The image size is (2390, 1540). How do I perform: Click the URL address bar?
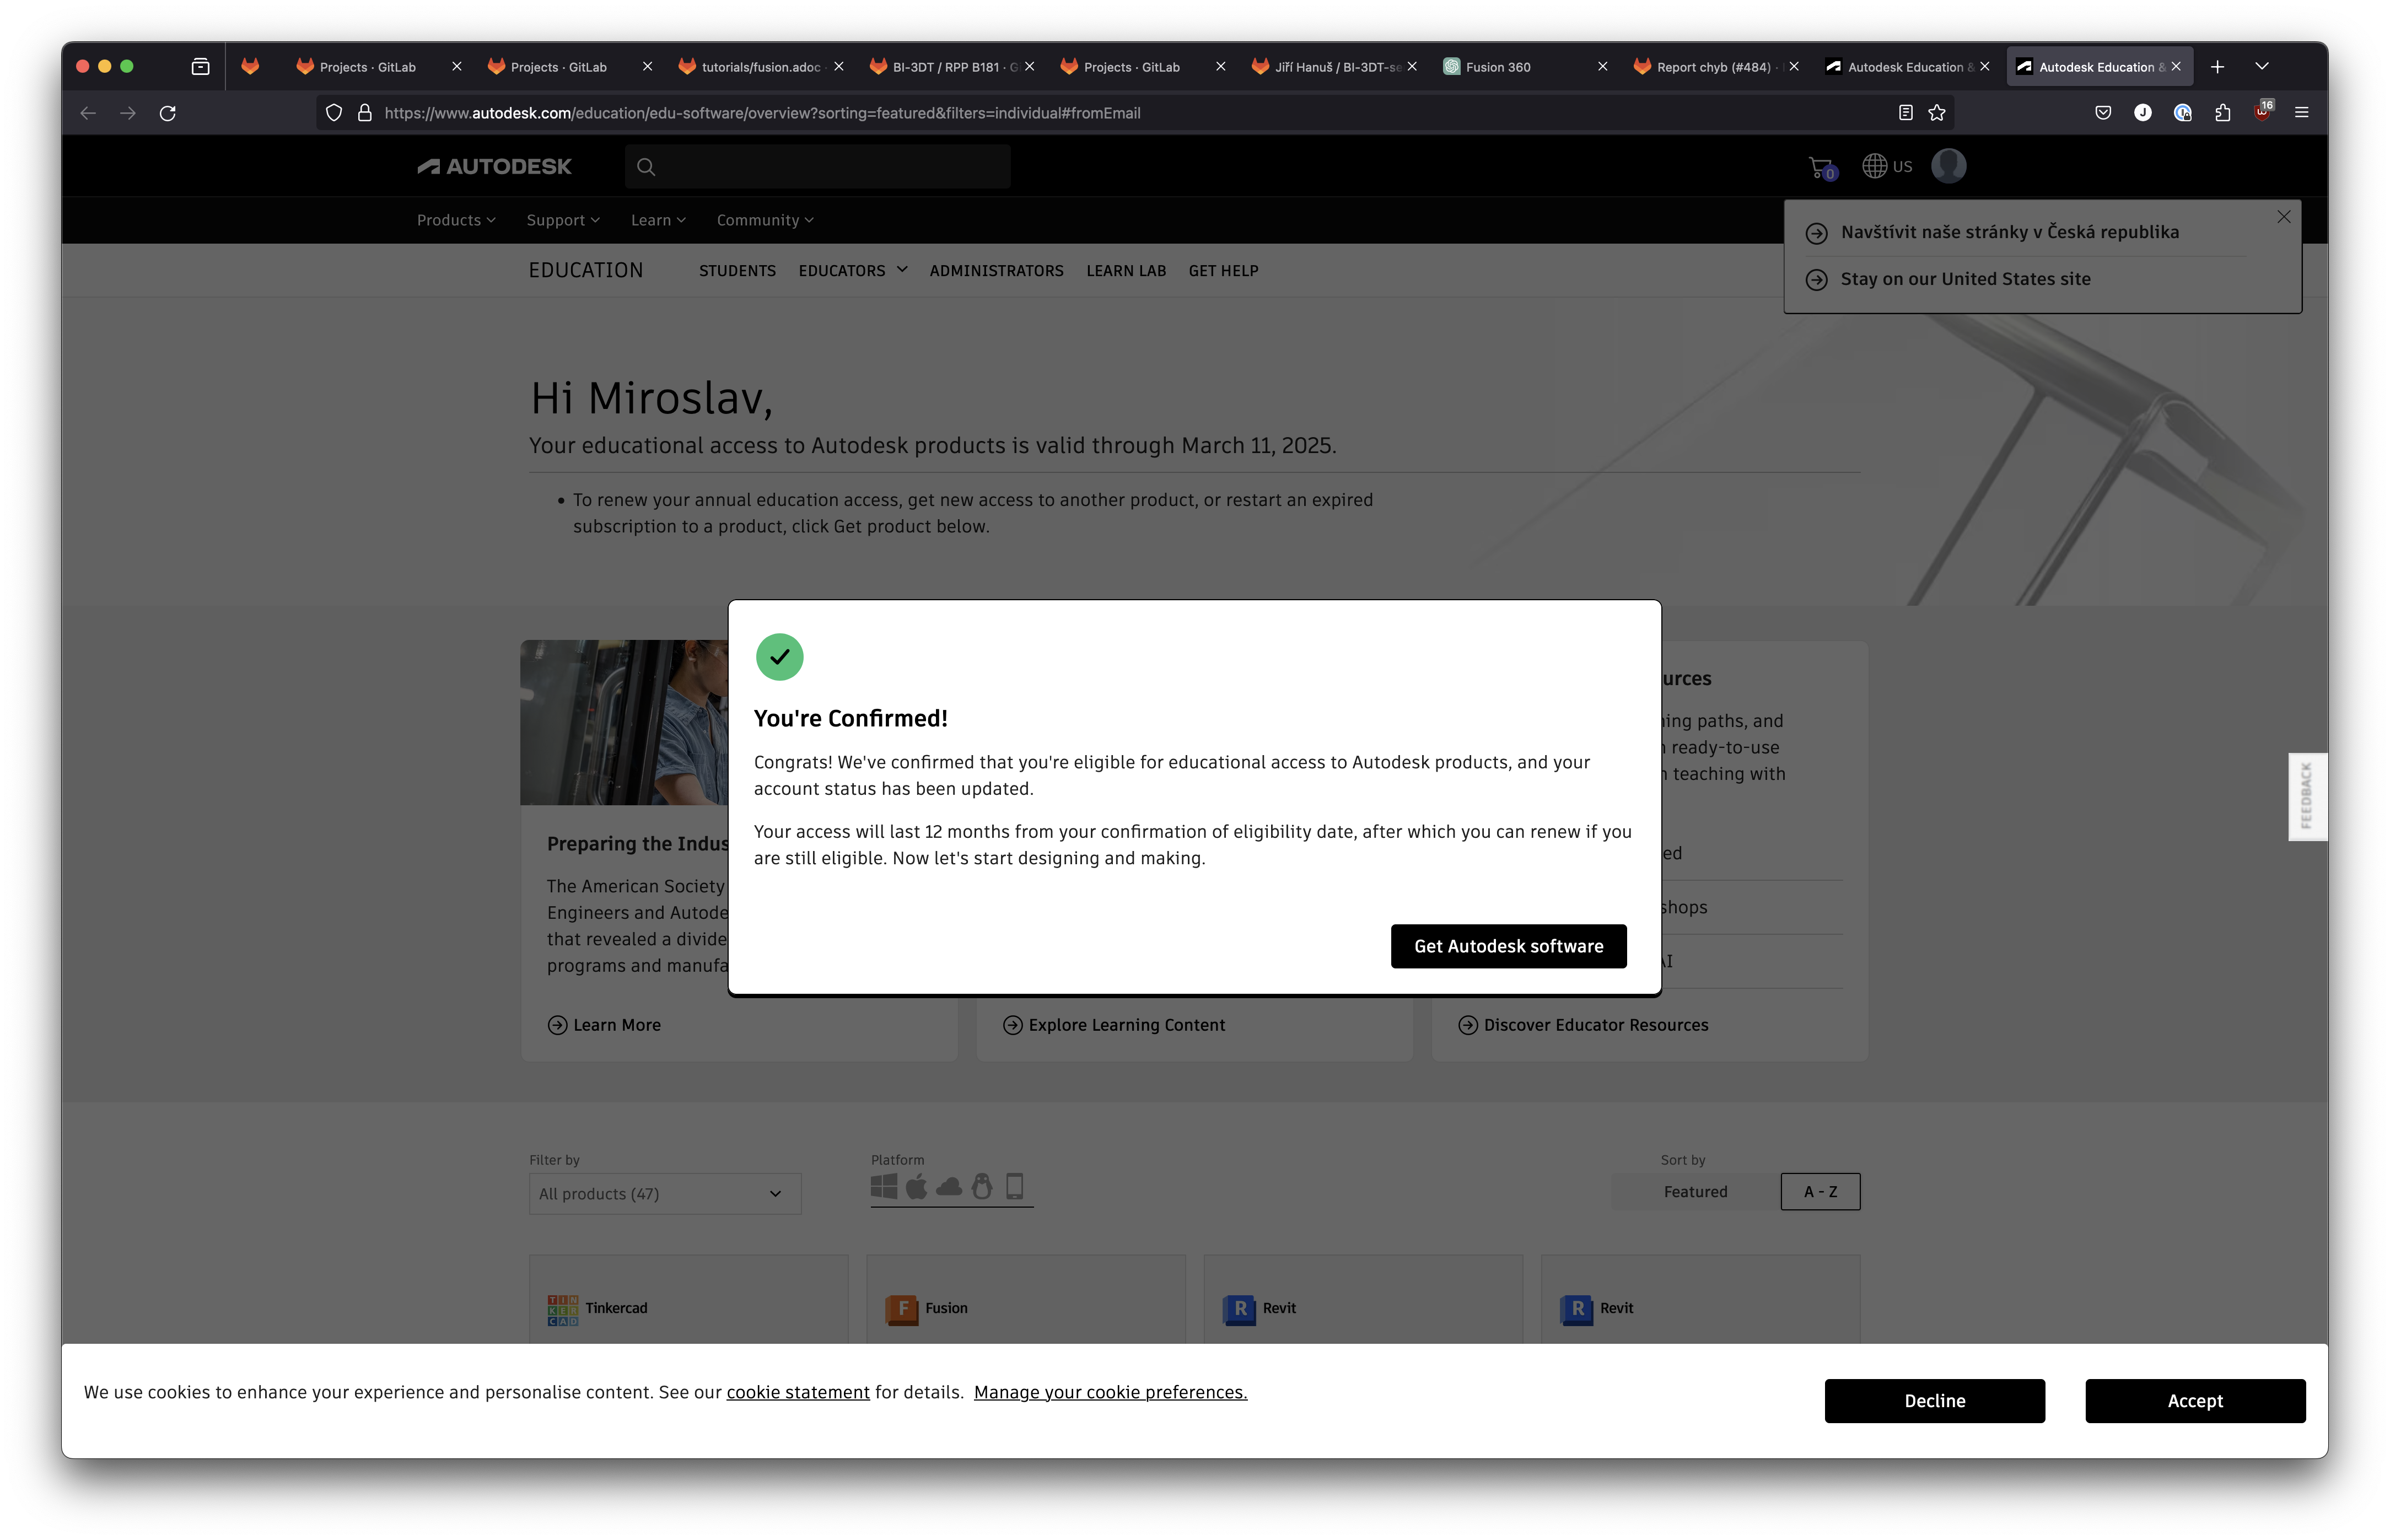click(x=1135, y=113)
